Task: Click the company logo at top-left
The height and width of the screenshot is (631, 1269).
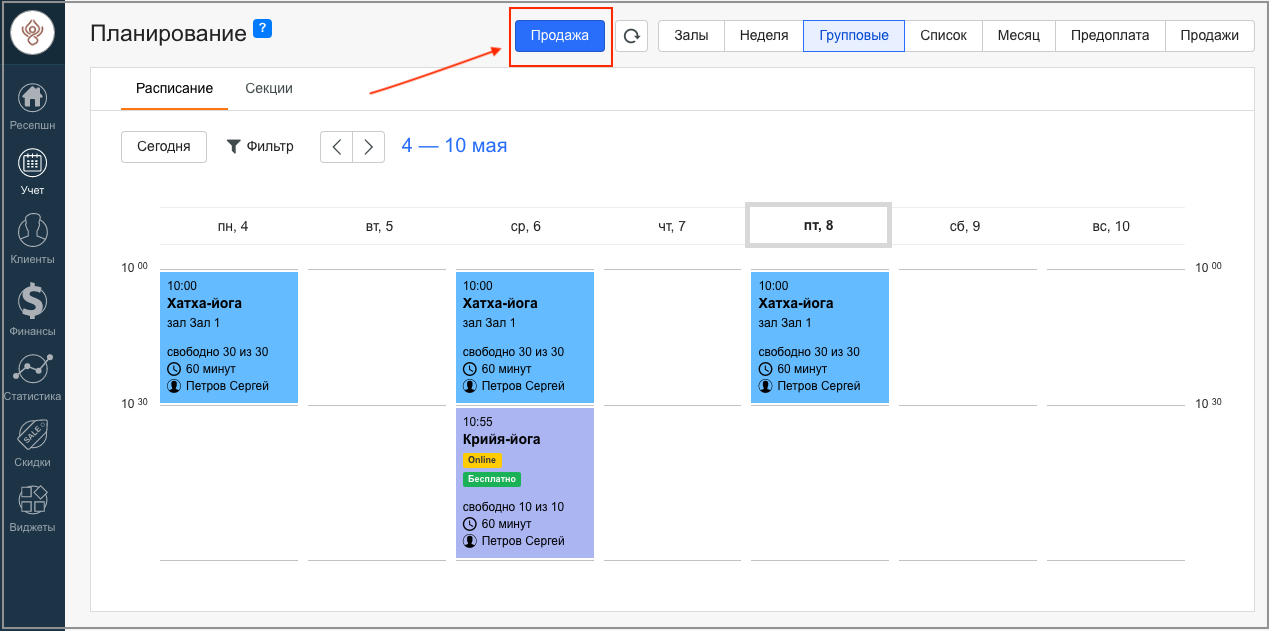Action: 33,33
